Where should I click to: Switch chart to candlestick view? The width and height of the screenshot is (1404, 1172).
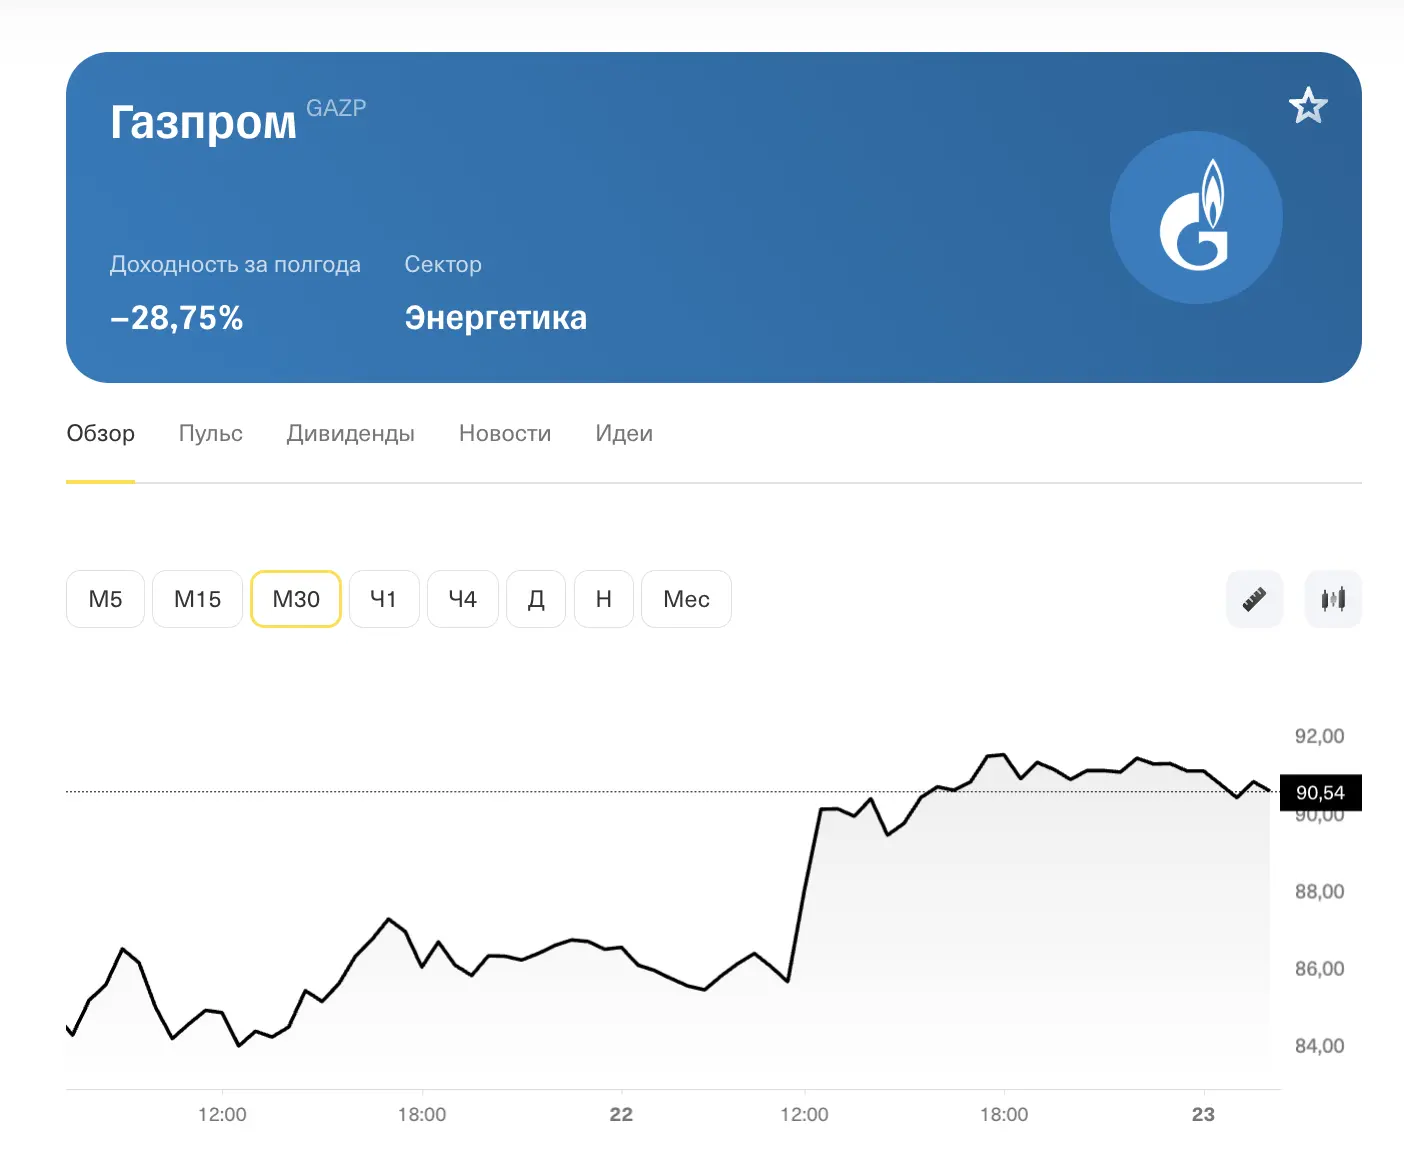(1333, 599)
